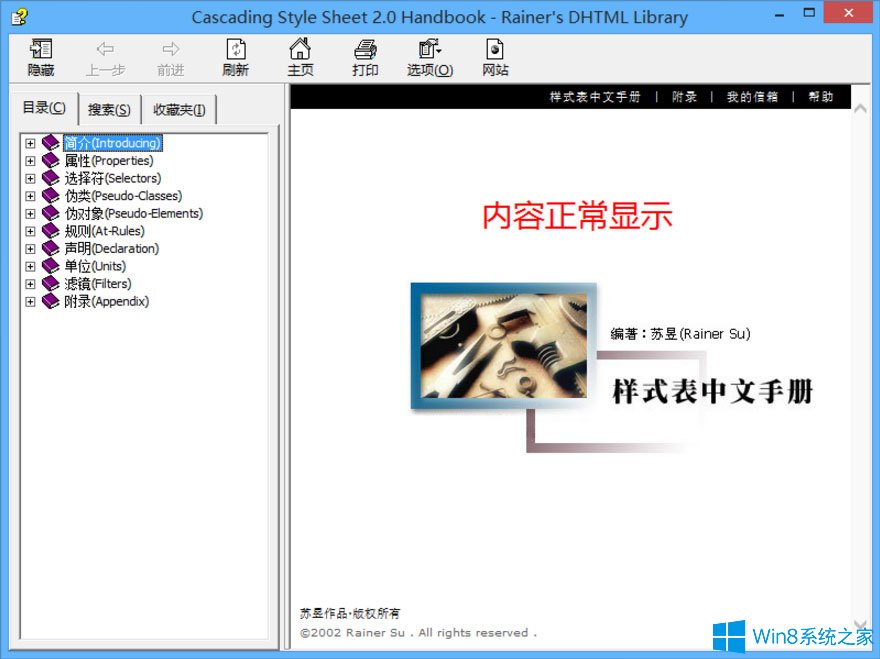Click book icon beside 选择符(Selectors)

click(x=51, y=178)
